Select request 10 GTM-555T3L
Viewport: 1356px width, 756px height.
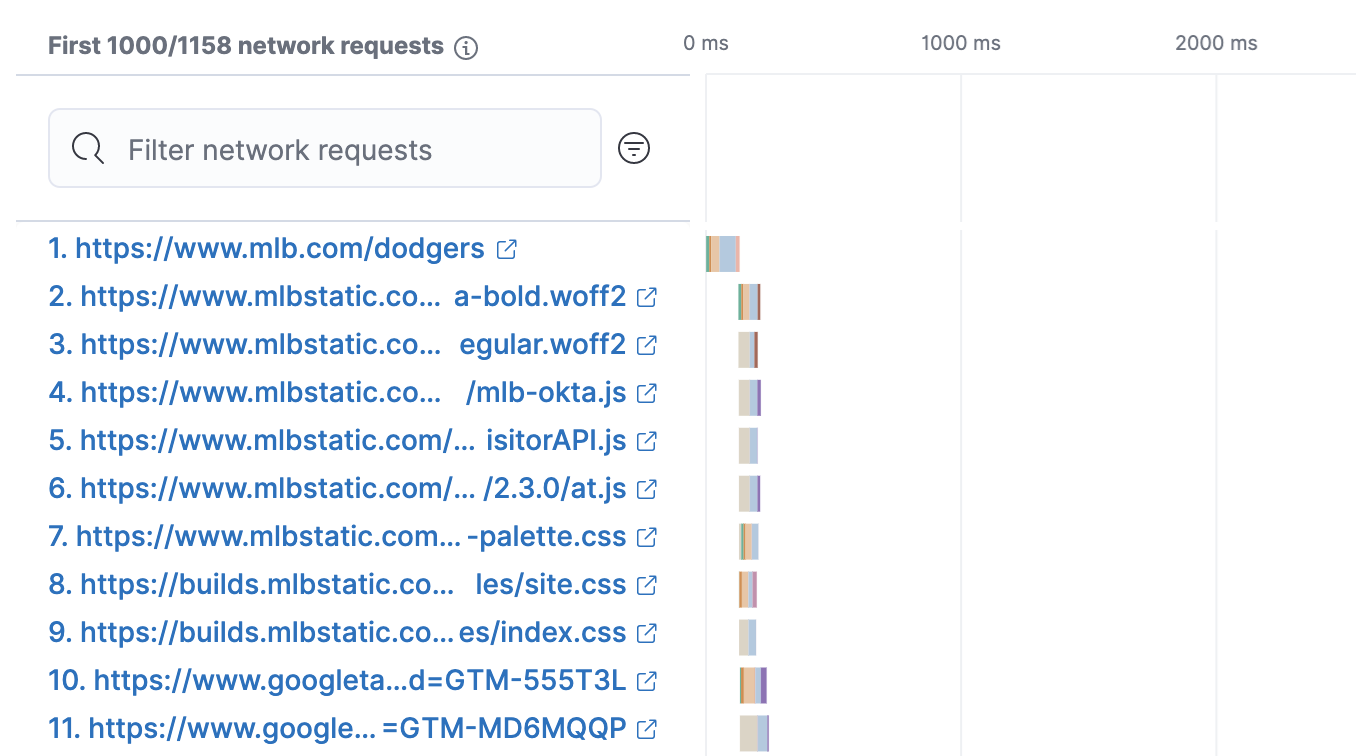tap(337, 681)
